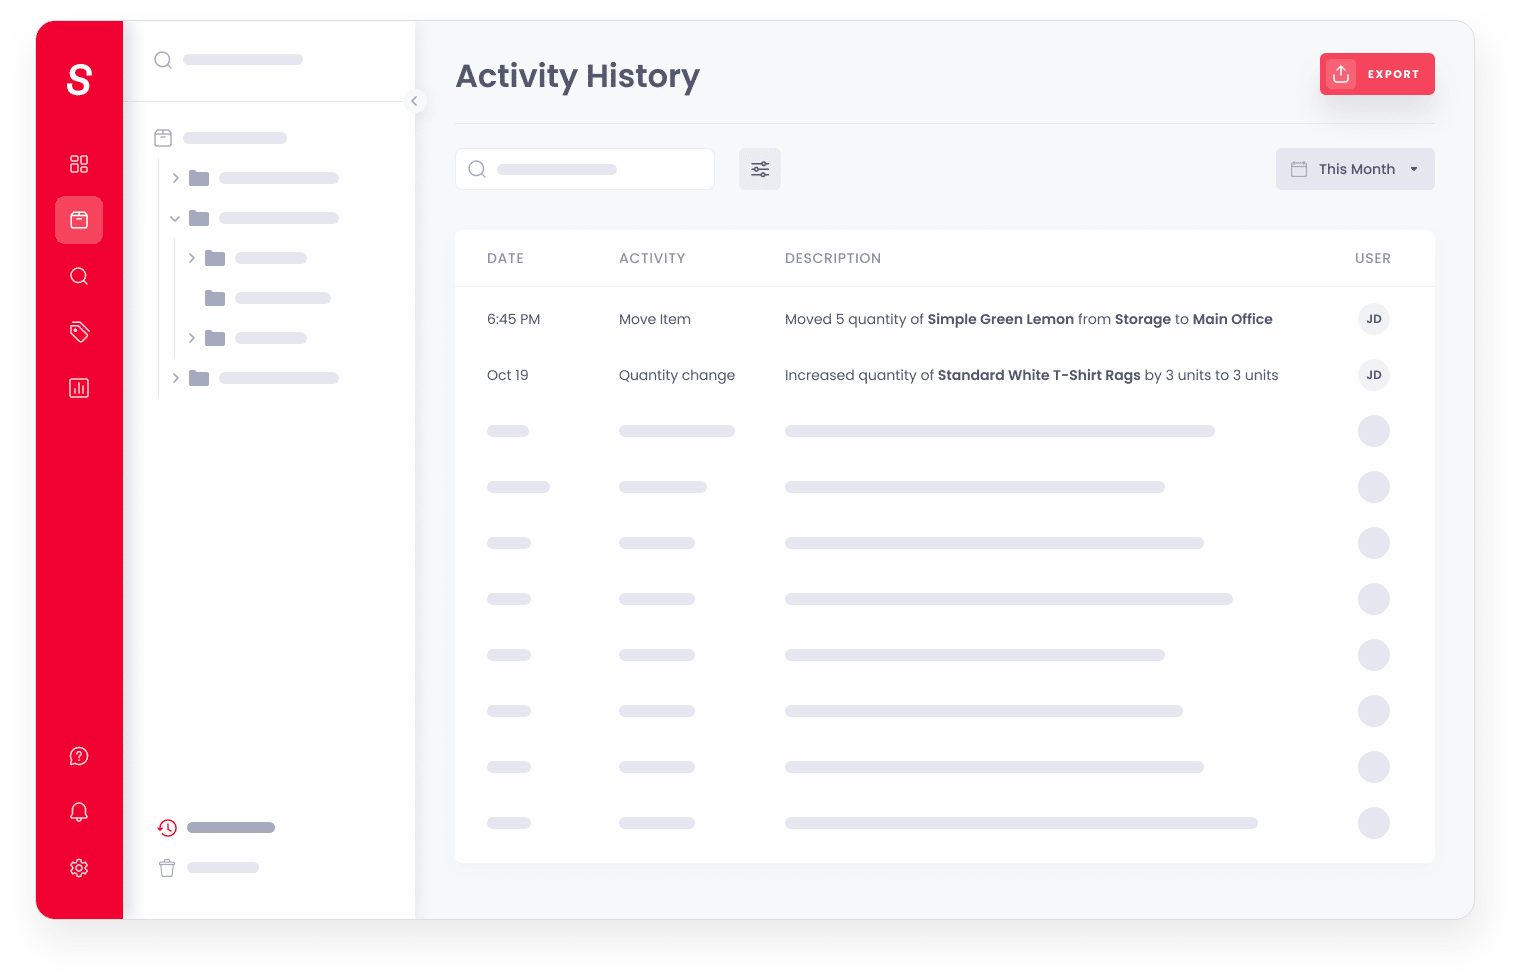Open Trash from the folder panel

coord(167,867)
